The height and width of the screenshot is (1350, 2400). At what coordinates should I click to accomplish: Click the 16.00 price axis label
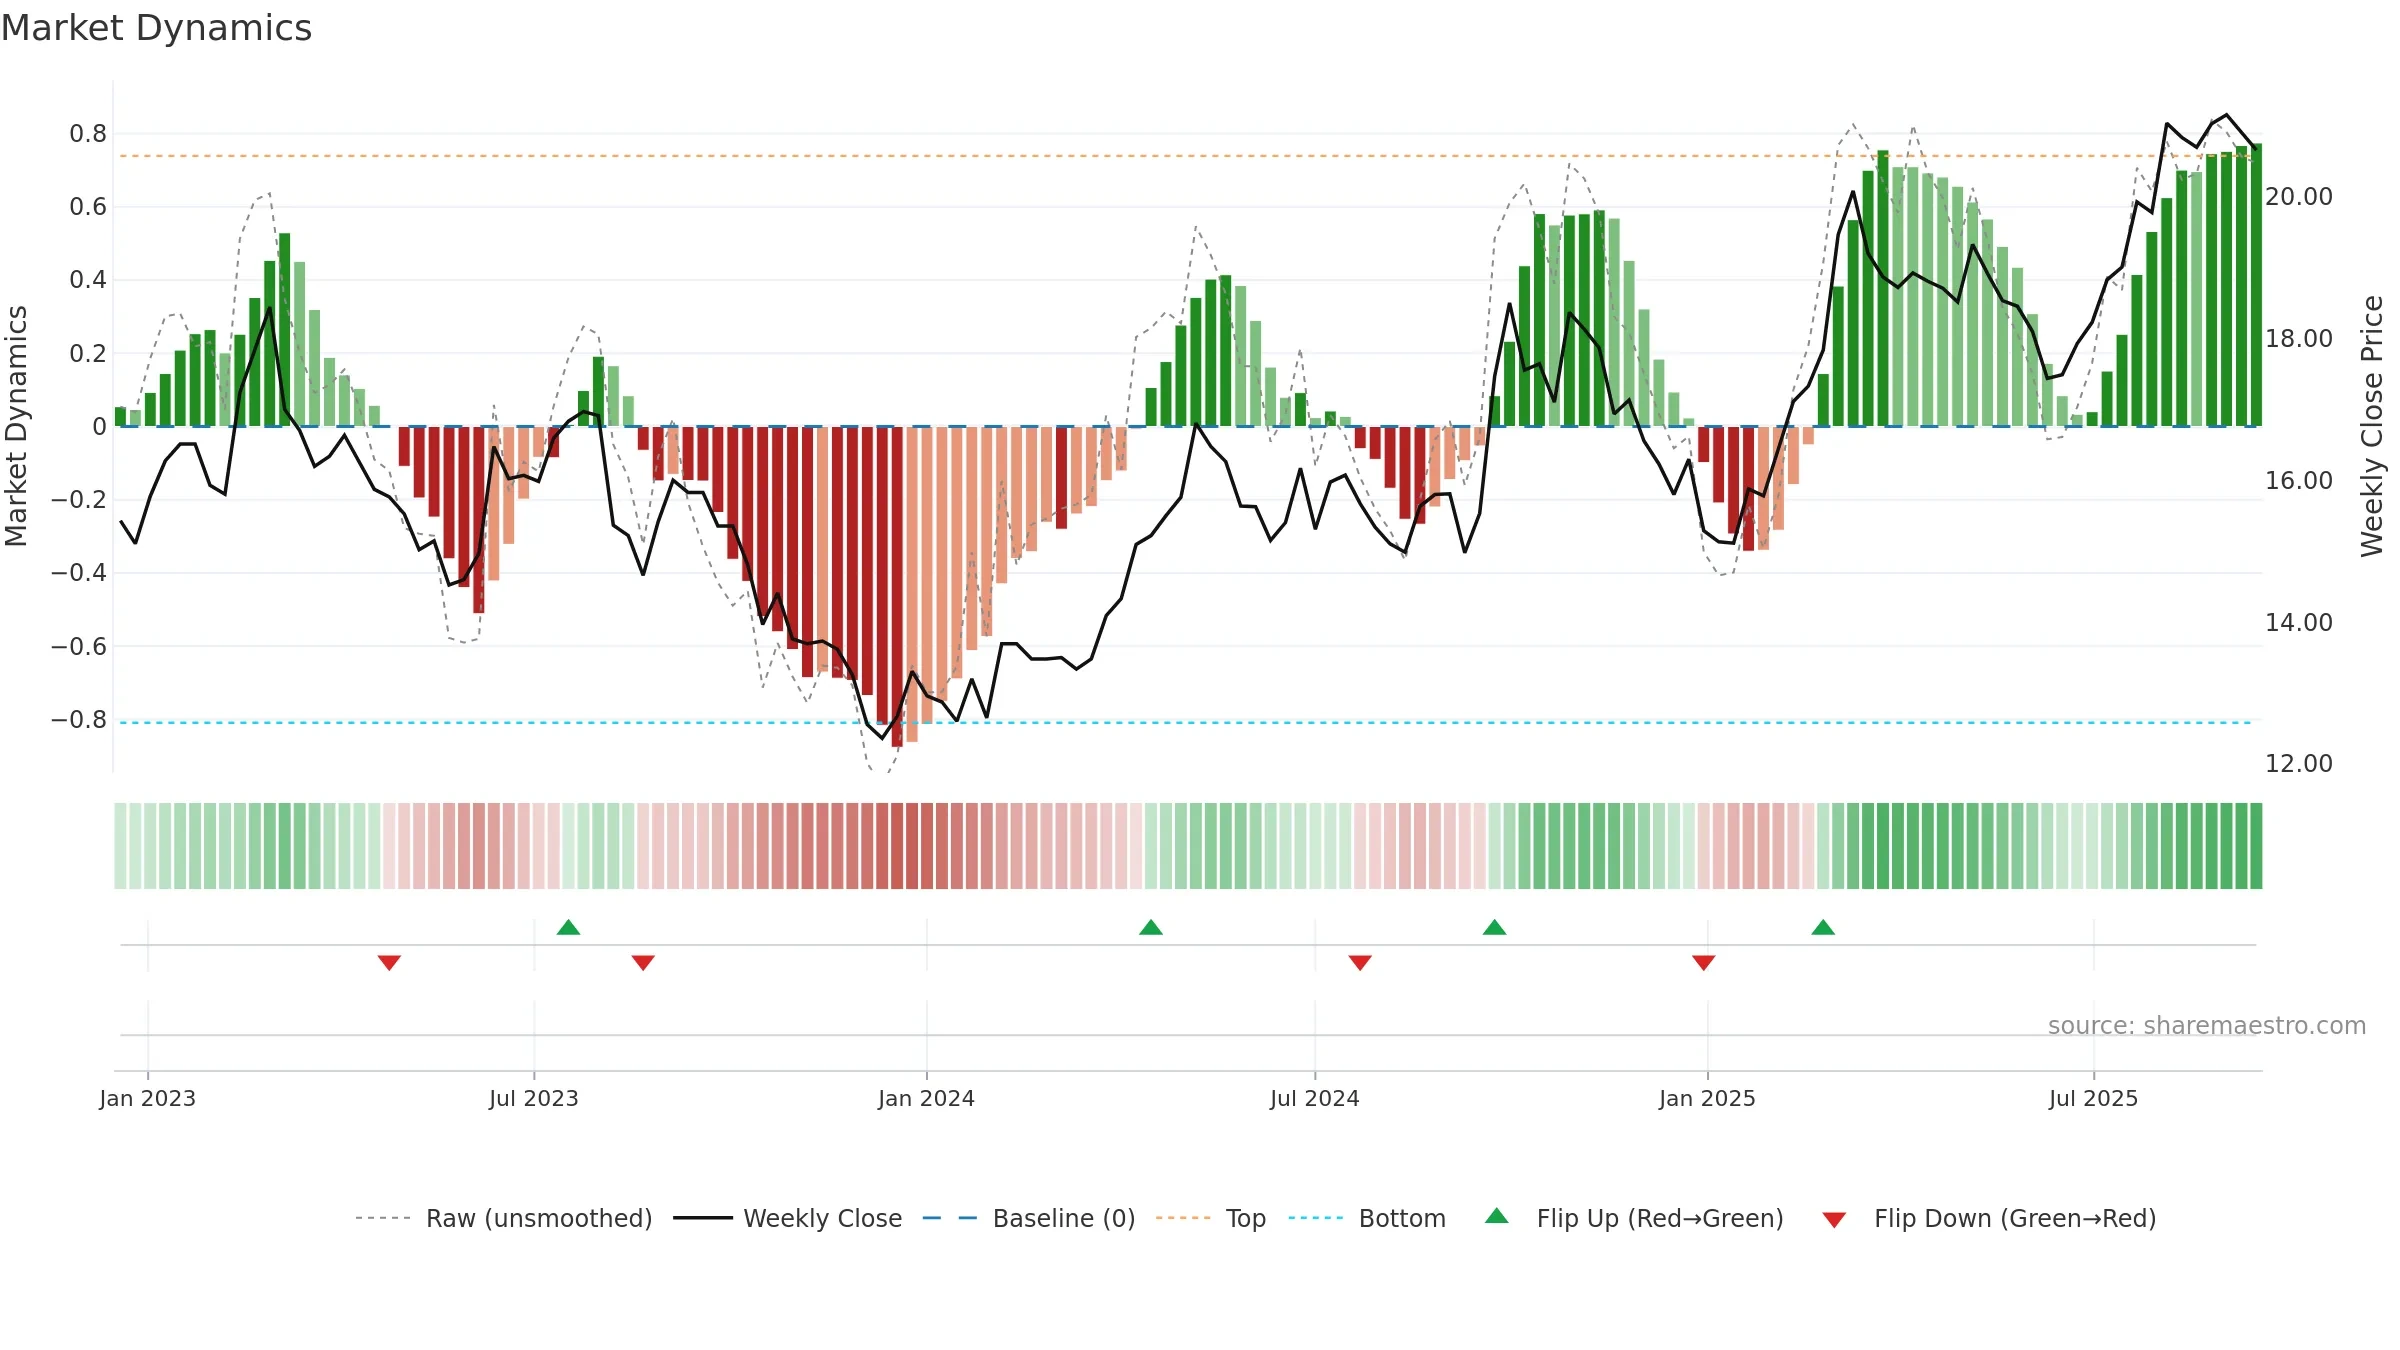pos(2299,481)
